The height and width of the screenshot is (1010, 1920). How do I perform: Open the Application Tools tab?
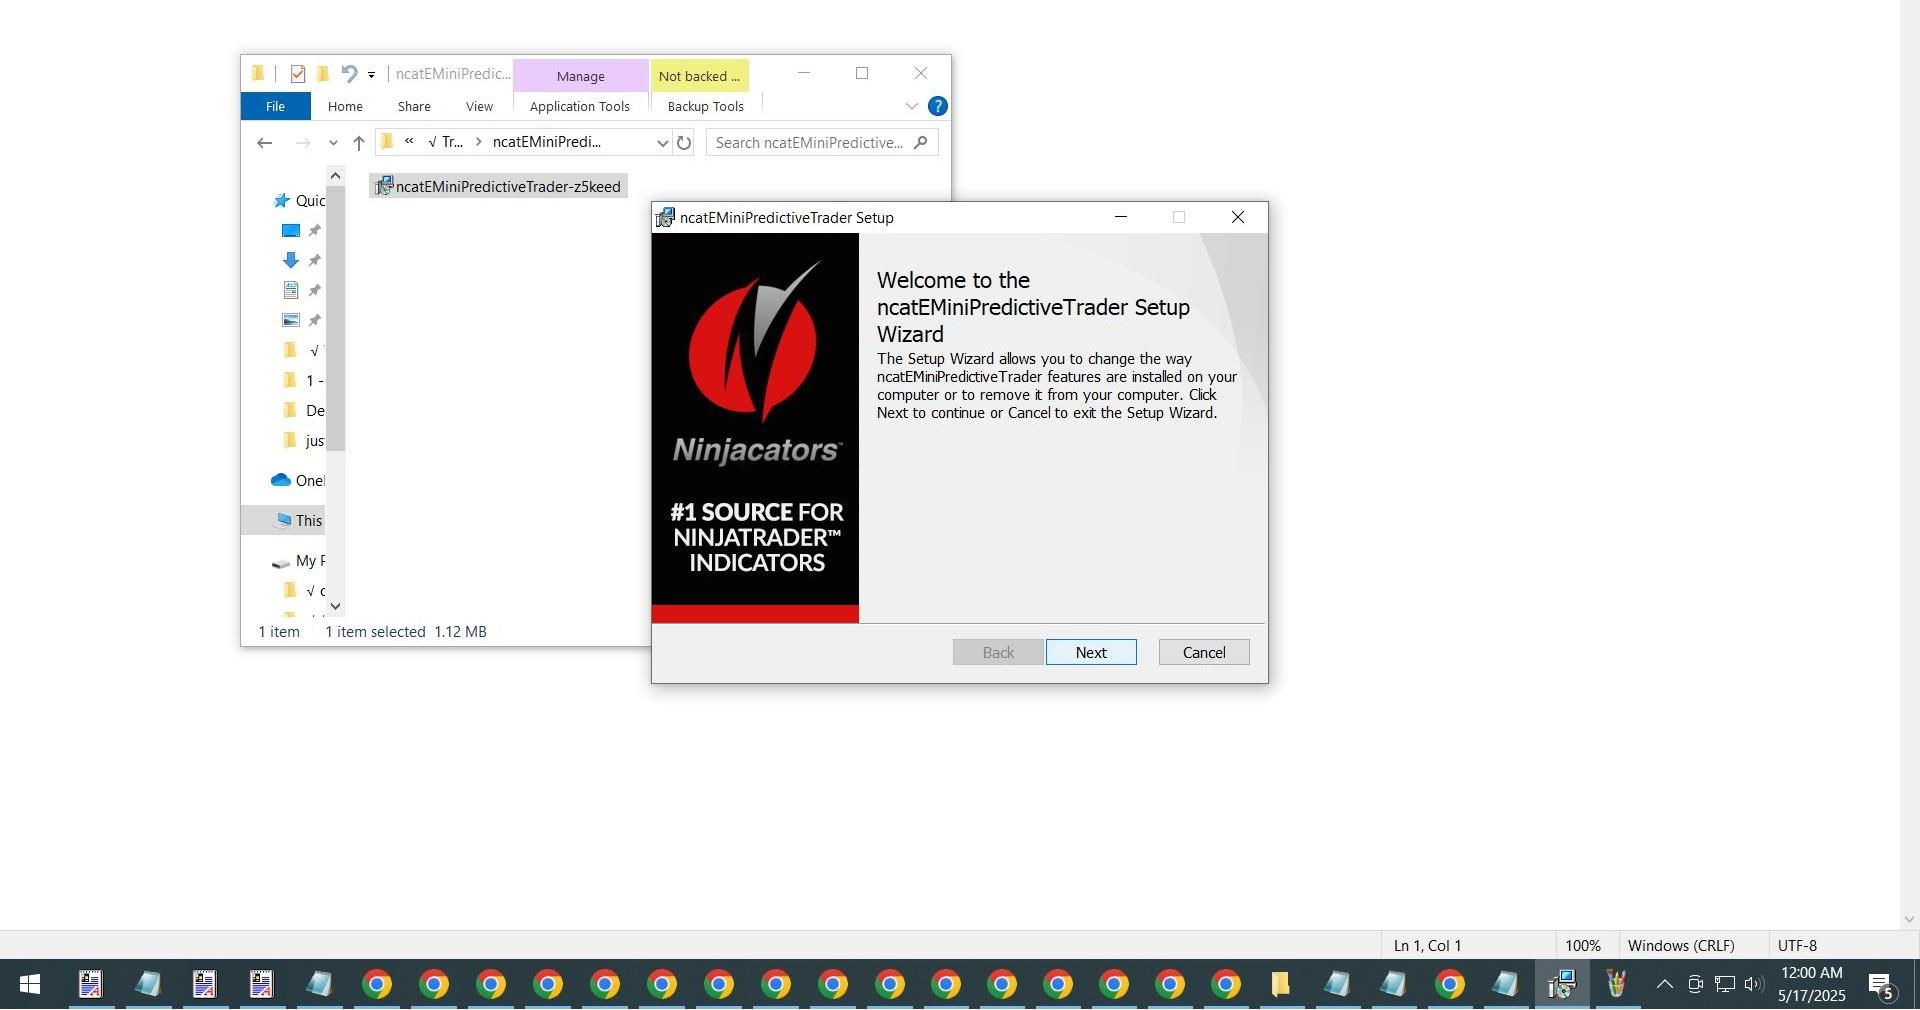click(x=580, y=106)
